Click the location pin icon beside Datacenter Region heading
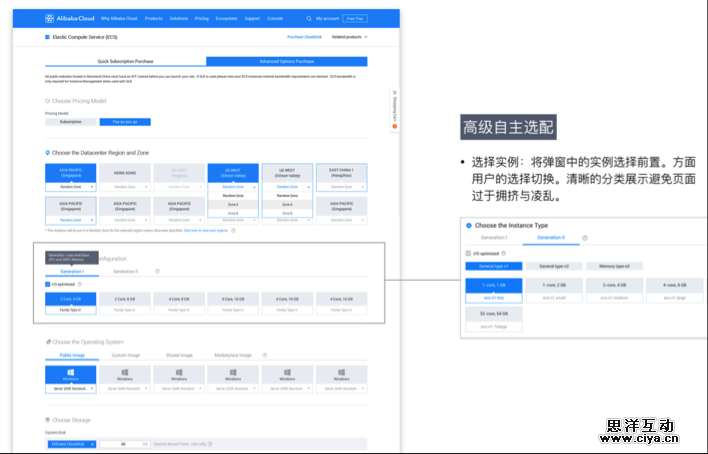708x454 pixels. (47, 152)
